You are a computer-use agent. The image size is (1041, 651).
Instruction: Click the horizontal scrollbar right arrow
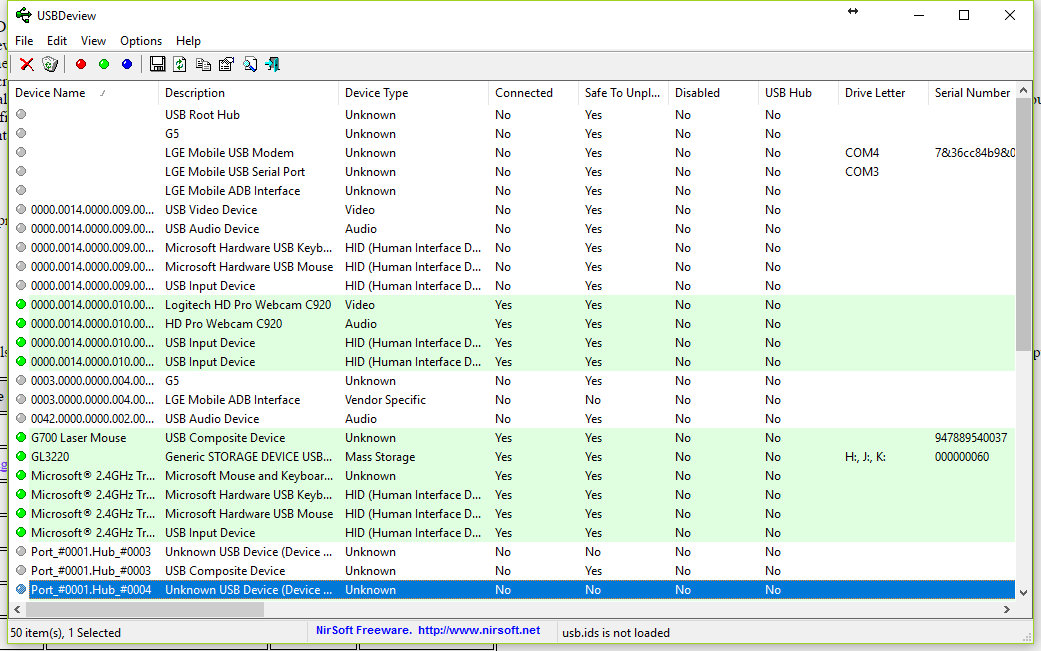pos(1007,609)
